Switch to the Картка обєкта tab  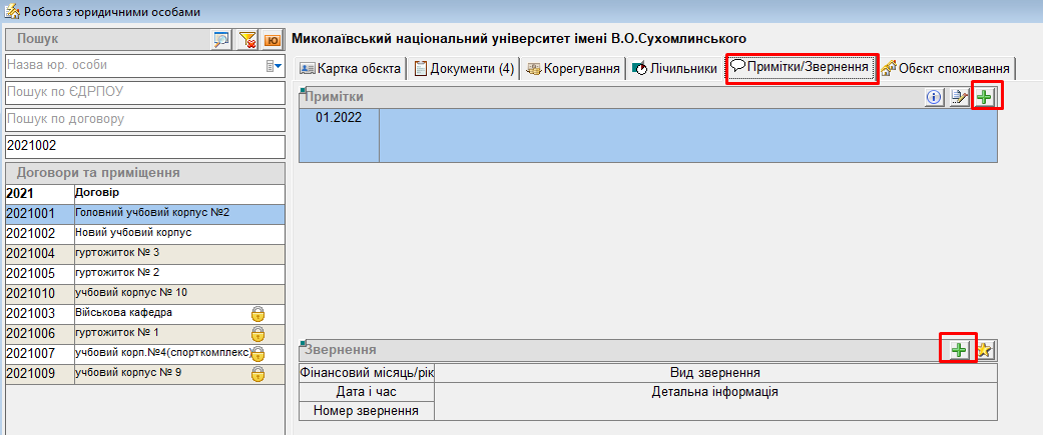coord(351,69)
